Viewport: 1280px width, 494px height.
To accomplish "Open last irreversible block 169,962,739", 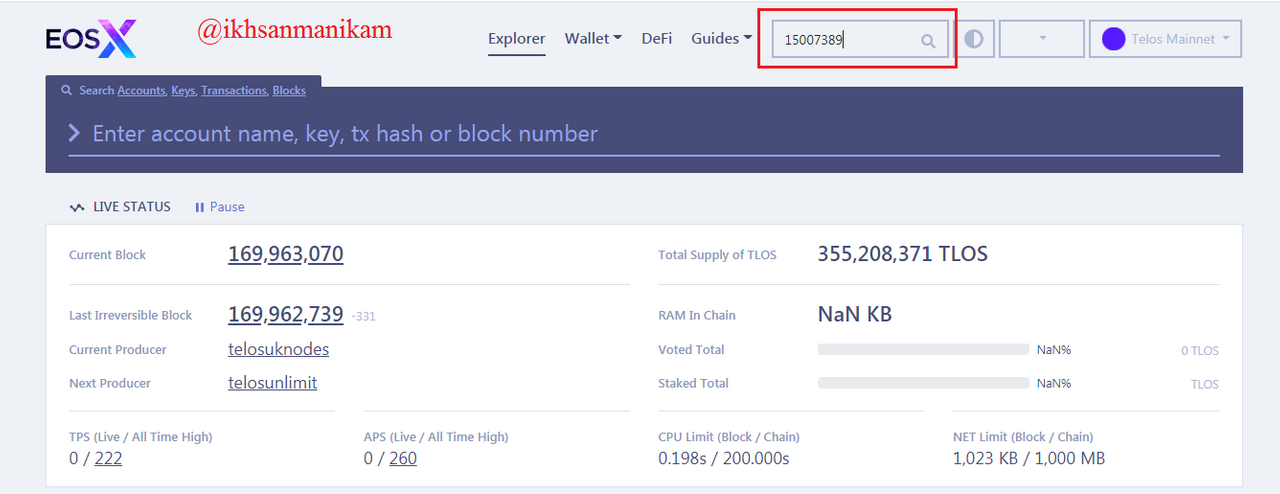I will (x=286, y=314).
